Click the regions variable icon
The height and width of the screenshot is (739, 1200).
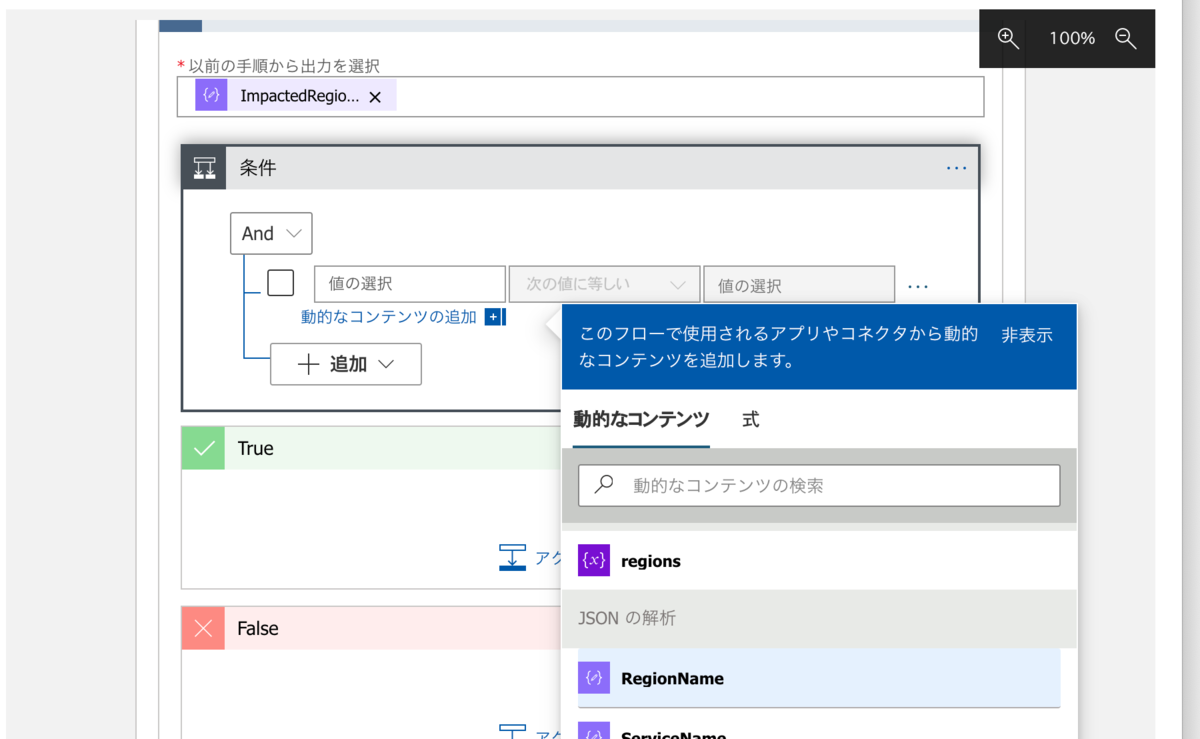[x=594, y=561]
